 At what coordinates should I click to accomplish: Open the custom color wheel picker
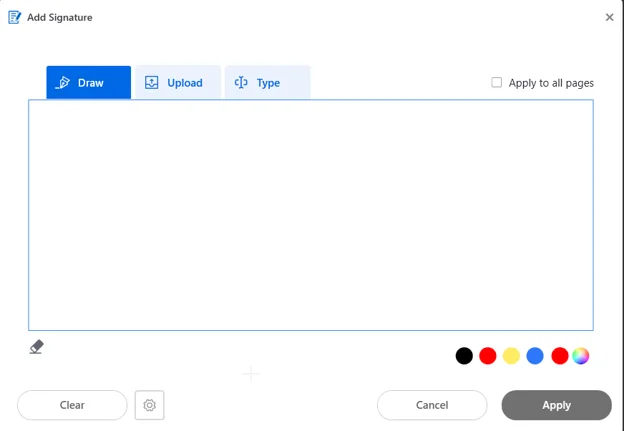point(581,356)
